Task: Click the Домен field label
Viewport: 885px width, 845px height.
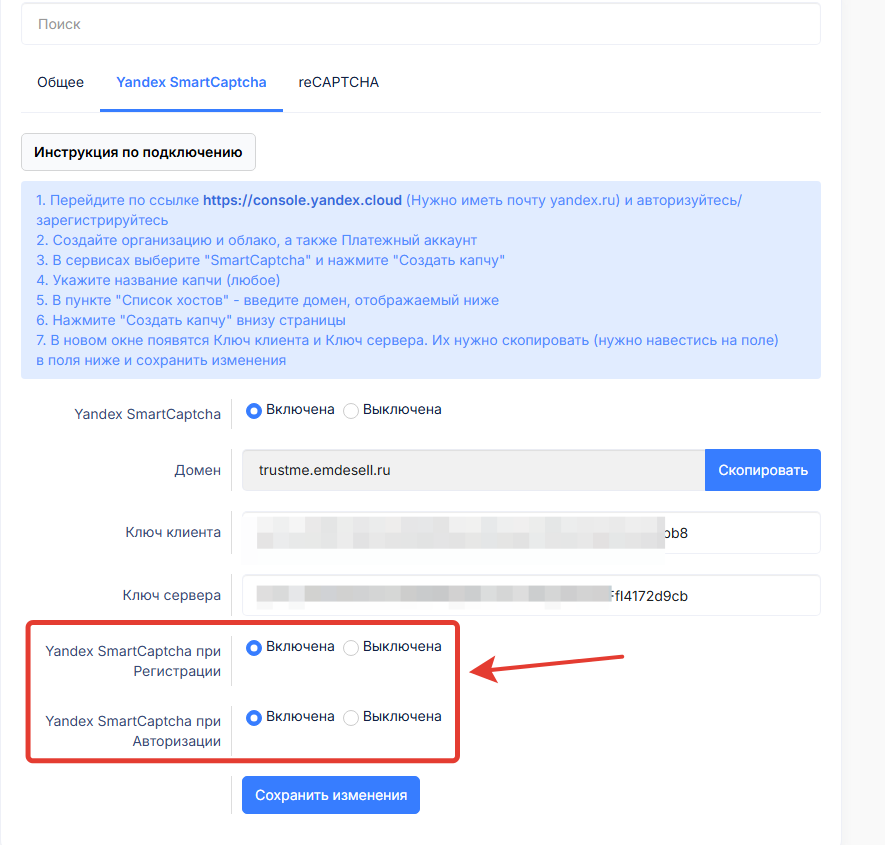Action: coord(198,470)
